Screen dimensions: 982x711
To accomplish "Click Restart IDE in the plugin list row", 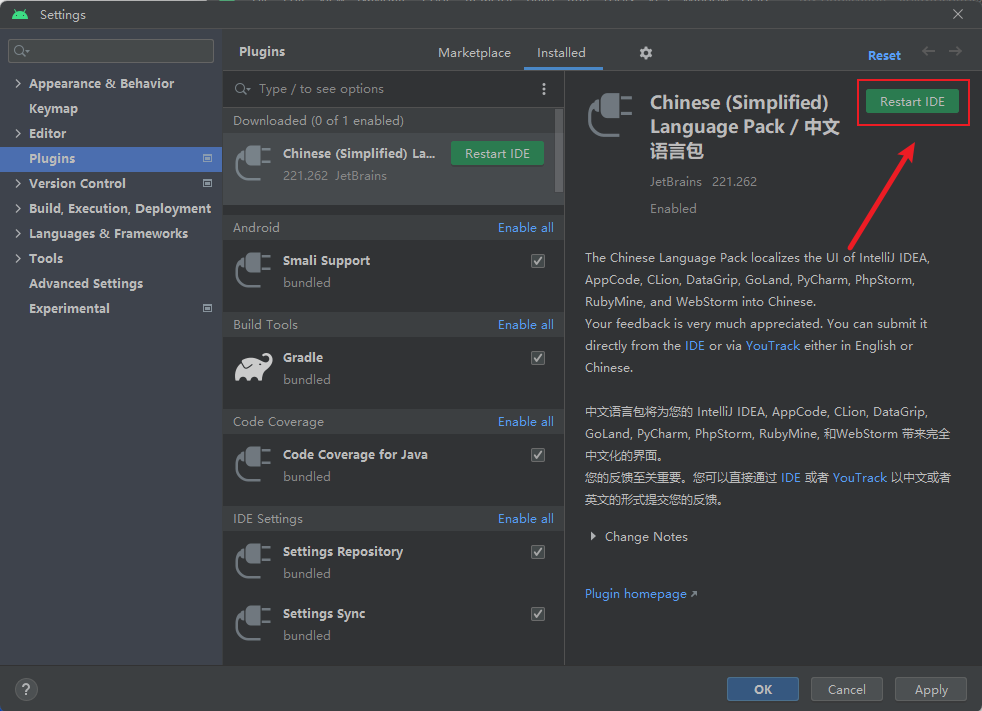I will [x=497, y=153].
